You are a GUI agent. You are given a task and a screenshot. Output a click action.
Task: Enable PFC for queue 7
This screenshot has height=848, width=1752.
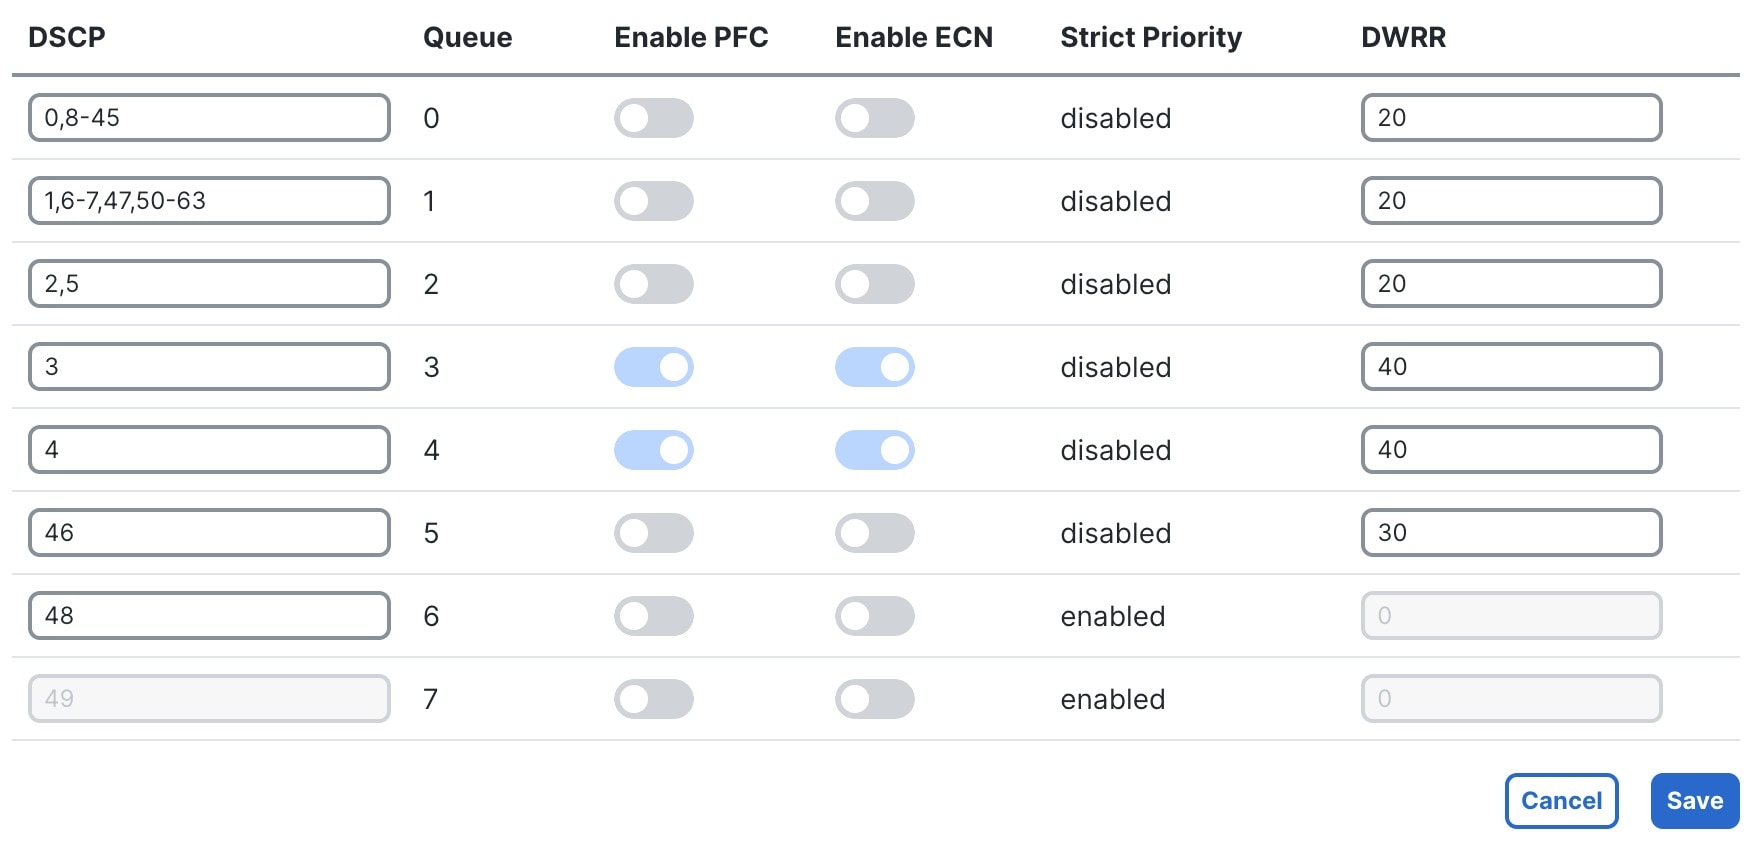[654, 699]
